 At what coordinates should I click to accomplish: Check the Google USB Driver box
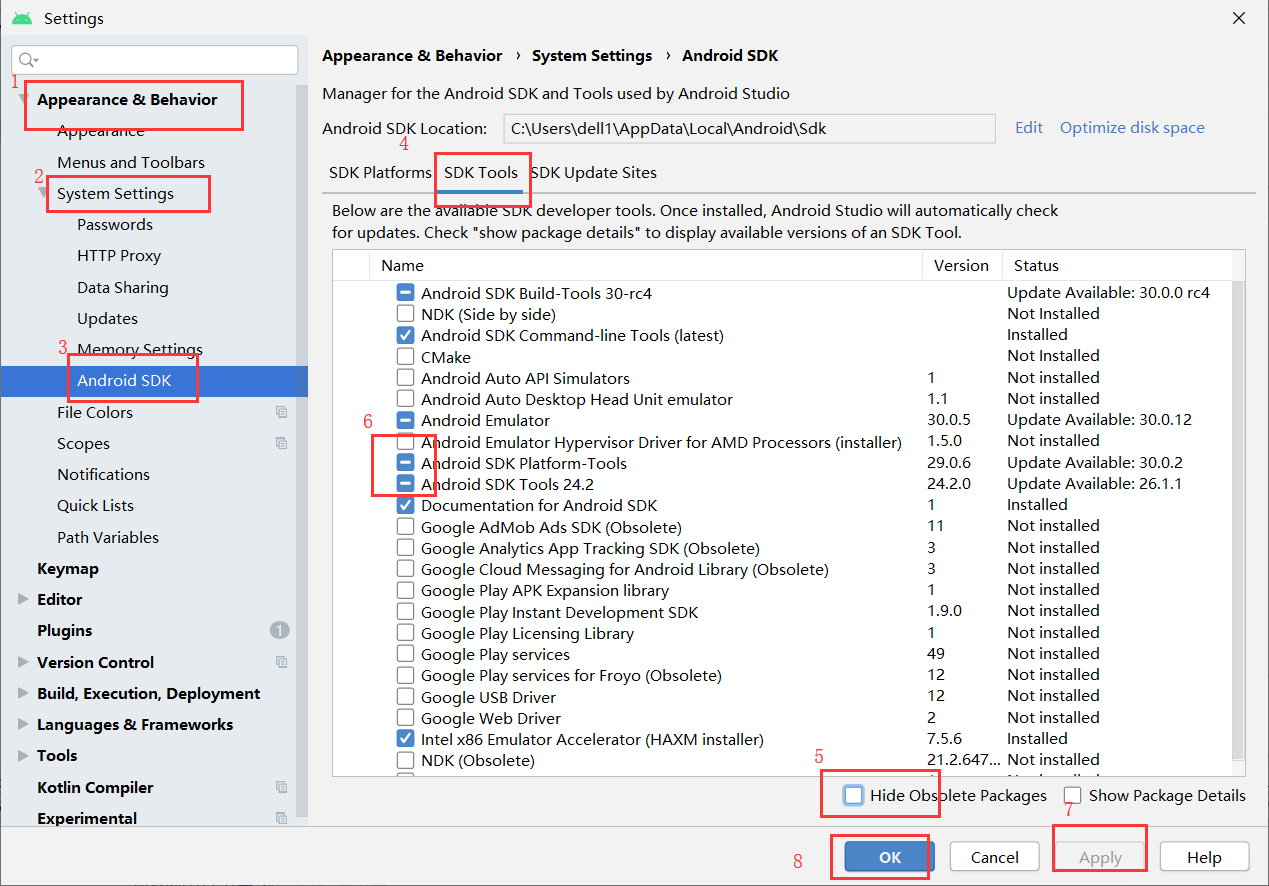[x=405, y=697]
